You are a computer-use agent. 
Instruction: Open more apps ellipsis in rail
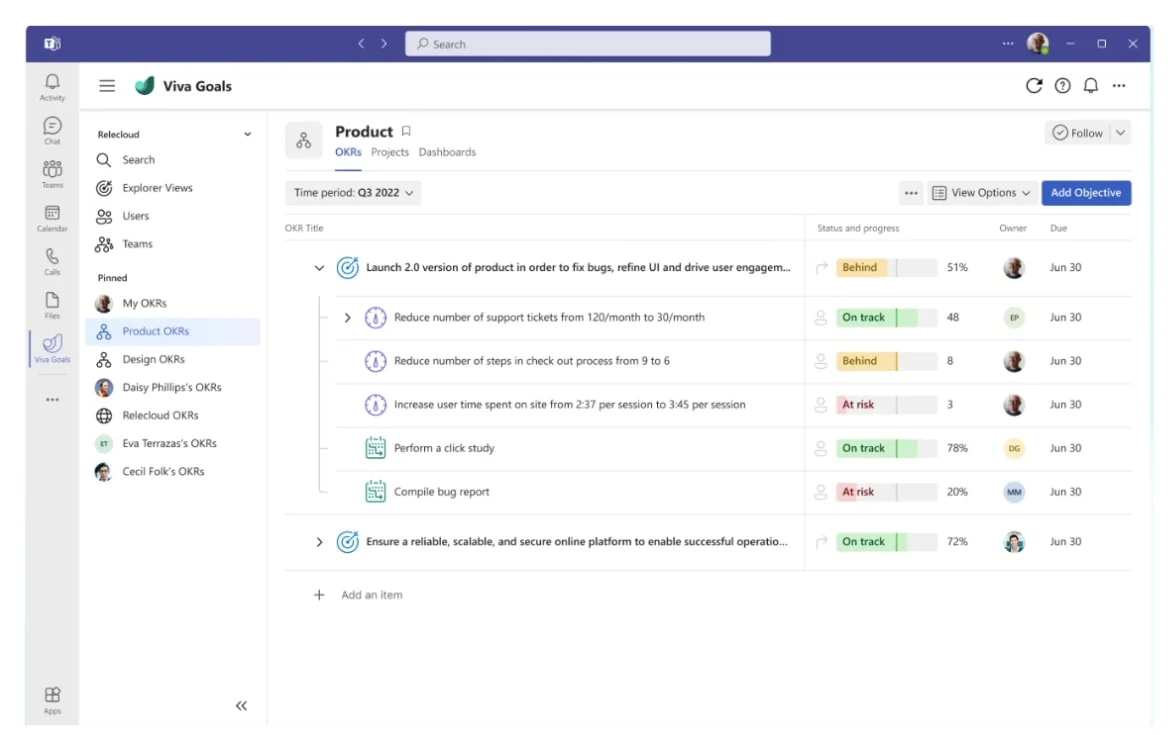pyautogui.click(x=52, y=400)
